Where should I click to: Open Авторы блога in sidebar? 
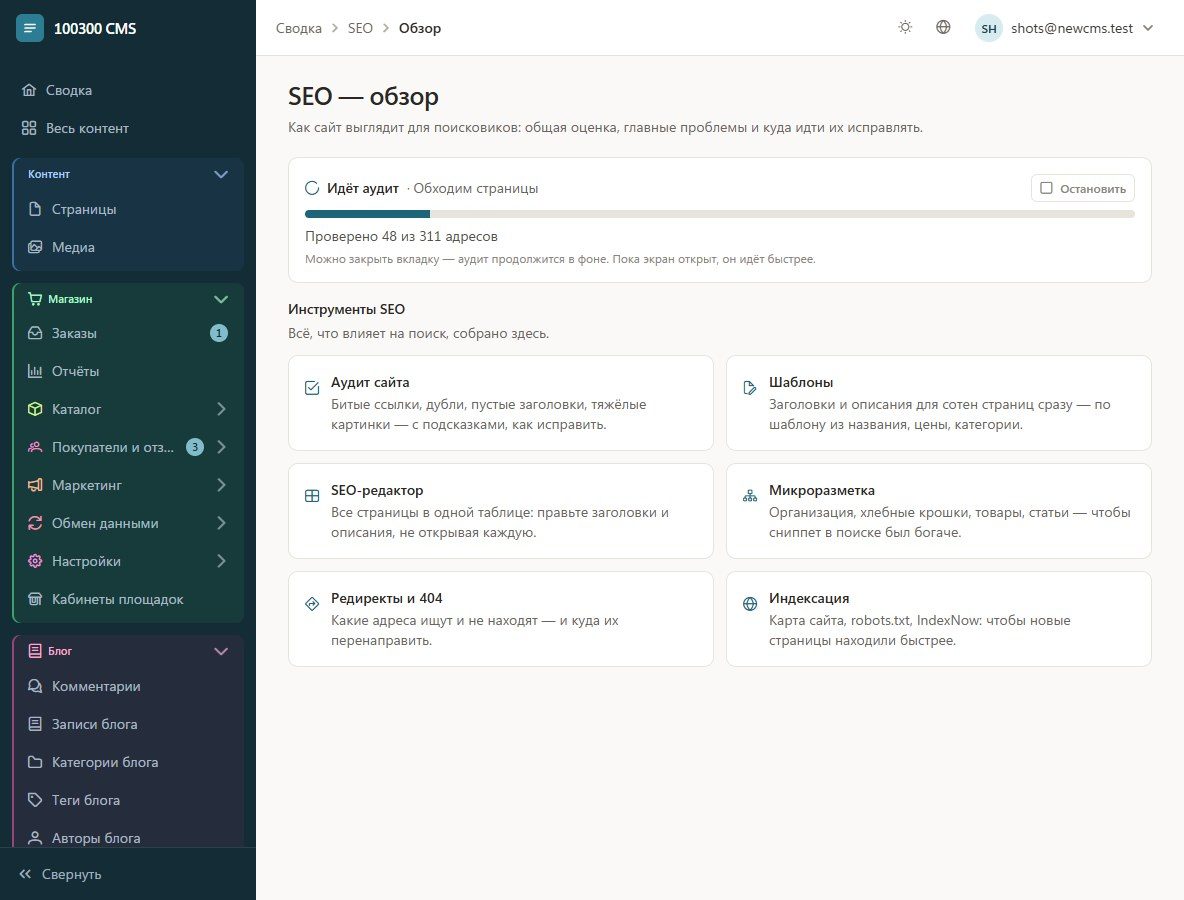[x=128, y=838]
